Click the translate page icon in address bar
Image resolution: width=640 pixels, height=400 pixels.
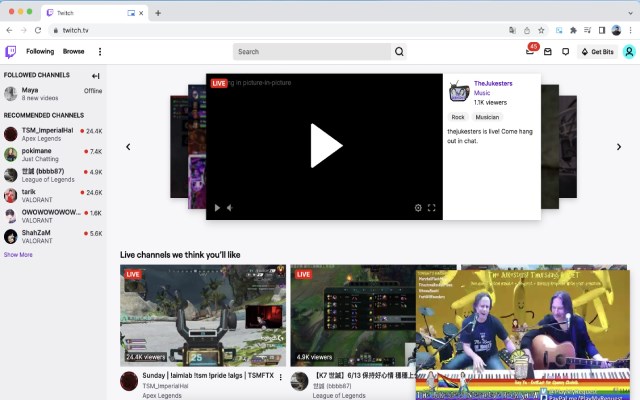tap(512, 30)
